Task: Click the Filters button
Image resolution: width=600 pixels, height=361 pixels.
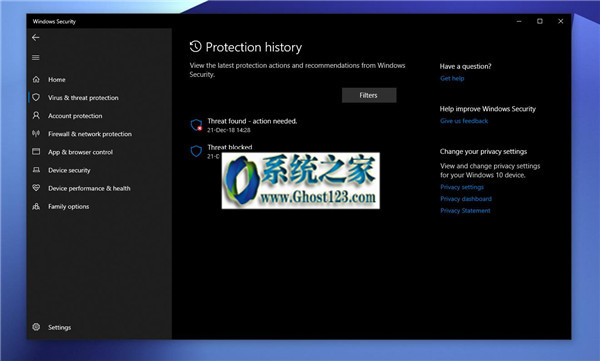Action: 369,95
